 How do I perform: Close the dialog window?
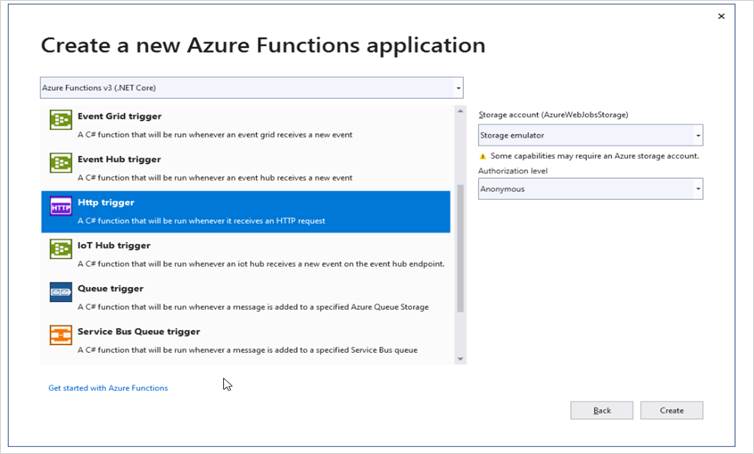coord(721,17)
